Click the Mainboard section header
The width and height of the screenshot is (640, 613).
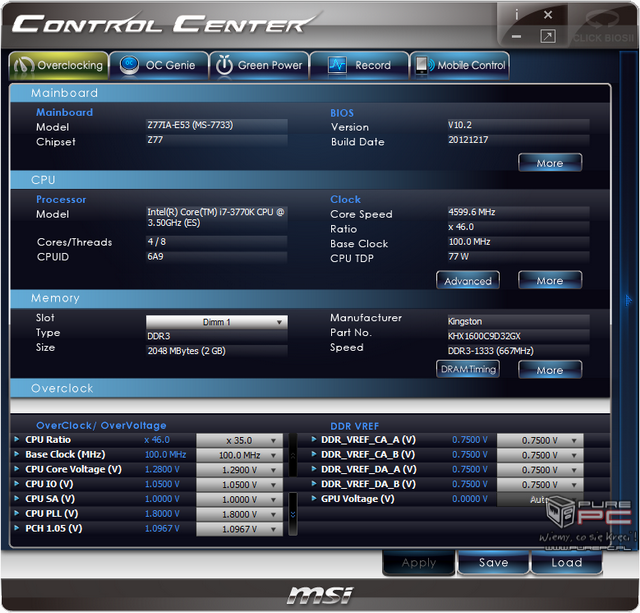click(310, 93)
